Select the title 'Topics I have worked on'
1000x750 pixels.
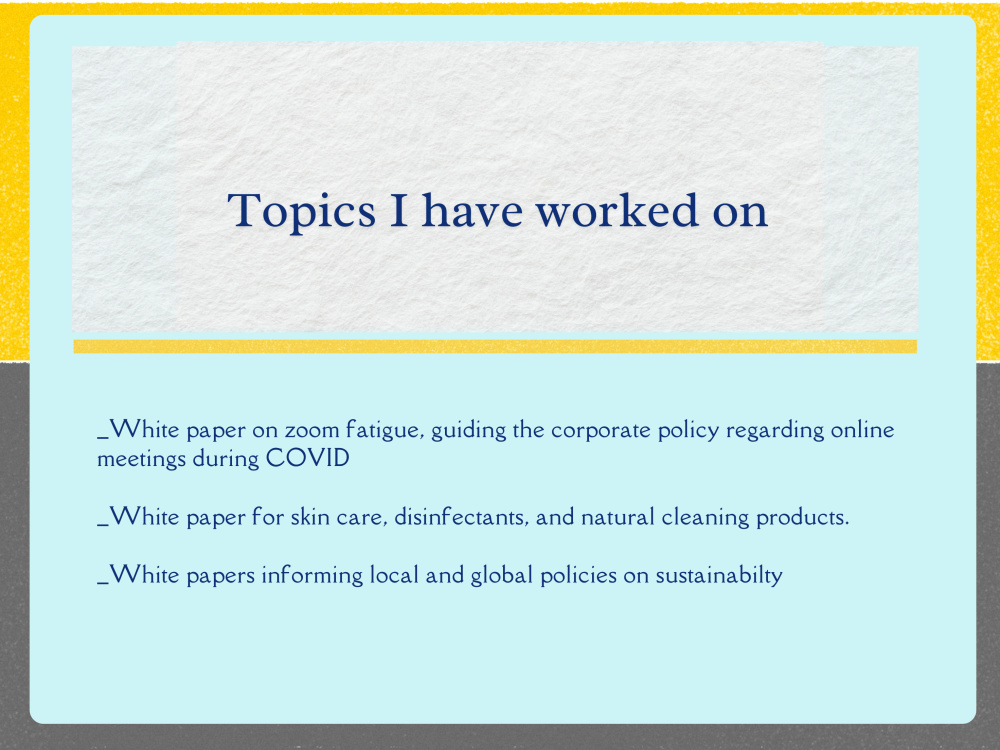(497, 211)
